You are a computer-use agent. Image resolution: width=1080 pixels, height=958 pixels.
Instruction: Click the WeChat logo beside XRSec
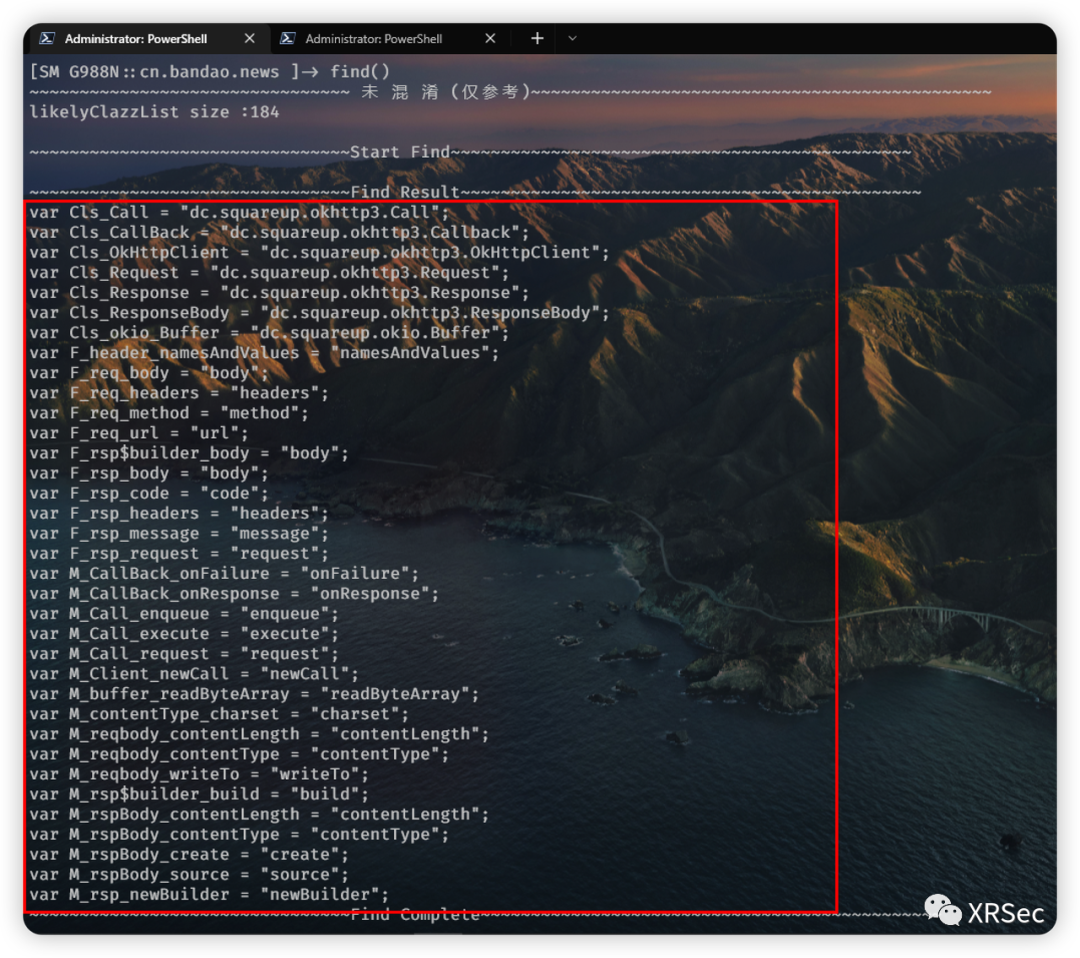coord(942,910)
